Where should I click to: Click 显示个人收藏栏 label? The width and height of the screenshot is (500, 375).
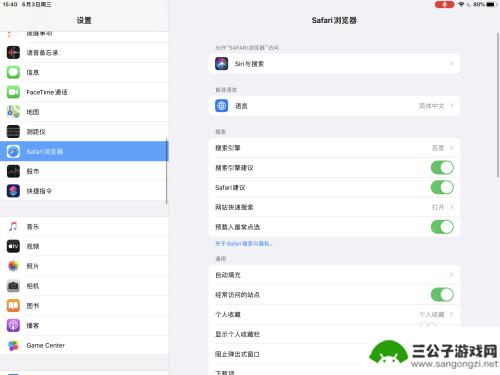click(x=237, y=334)
